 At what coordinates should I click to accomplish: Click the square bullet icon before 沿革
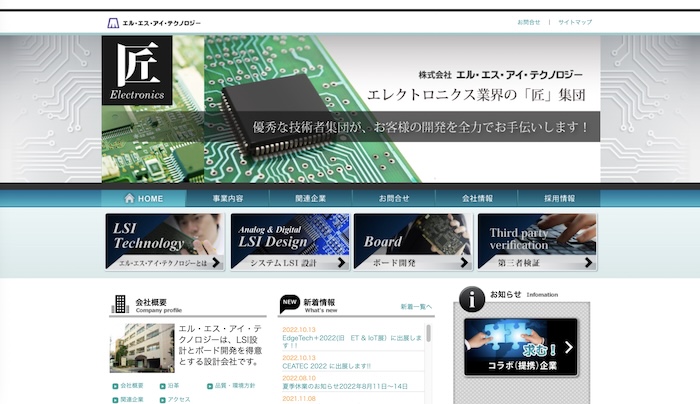[x=162, y=386]
